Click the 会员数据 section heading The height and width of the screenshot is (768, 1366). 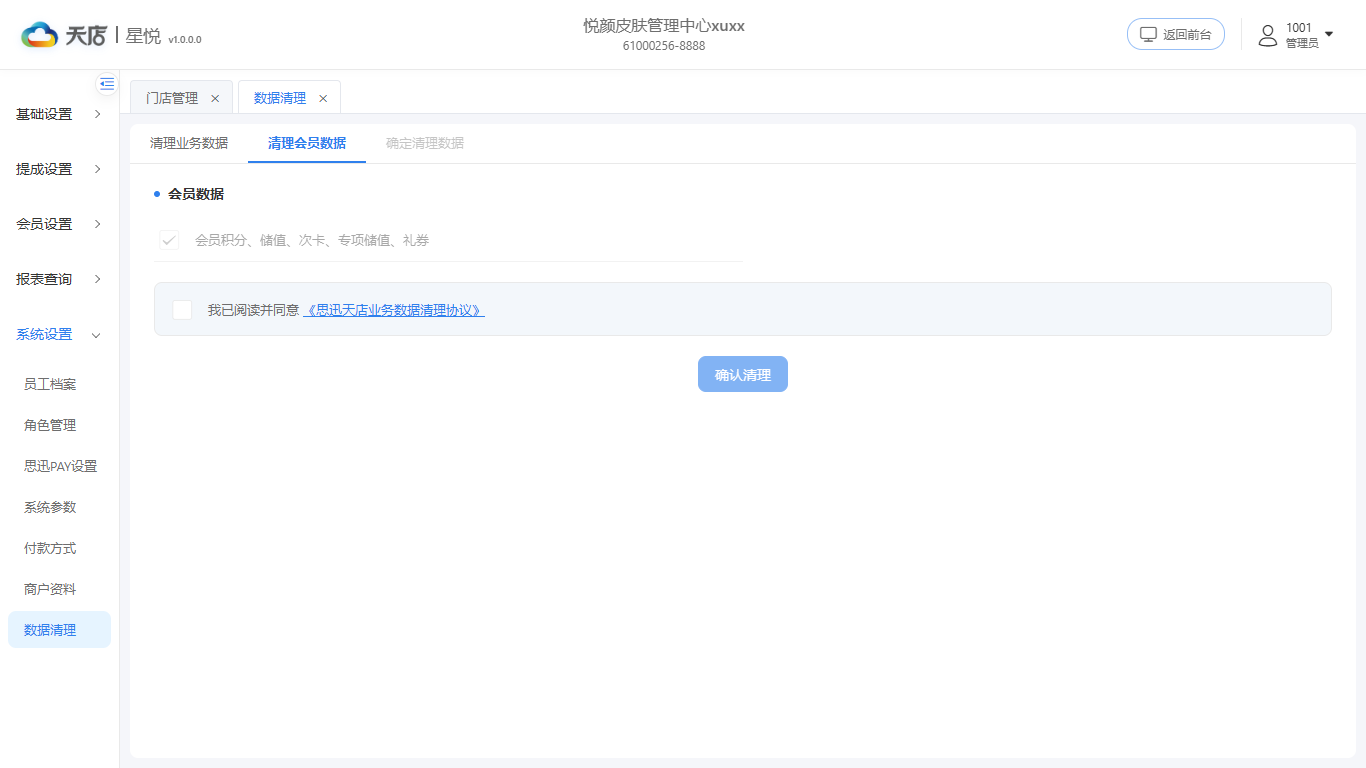(x=196, y=194)
